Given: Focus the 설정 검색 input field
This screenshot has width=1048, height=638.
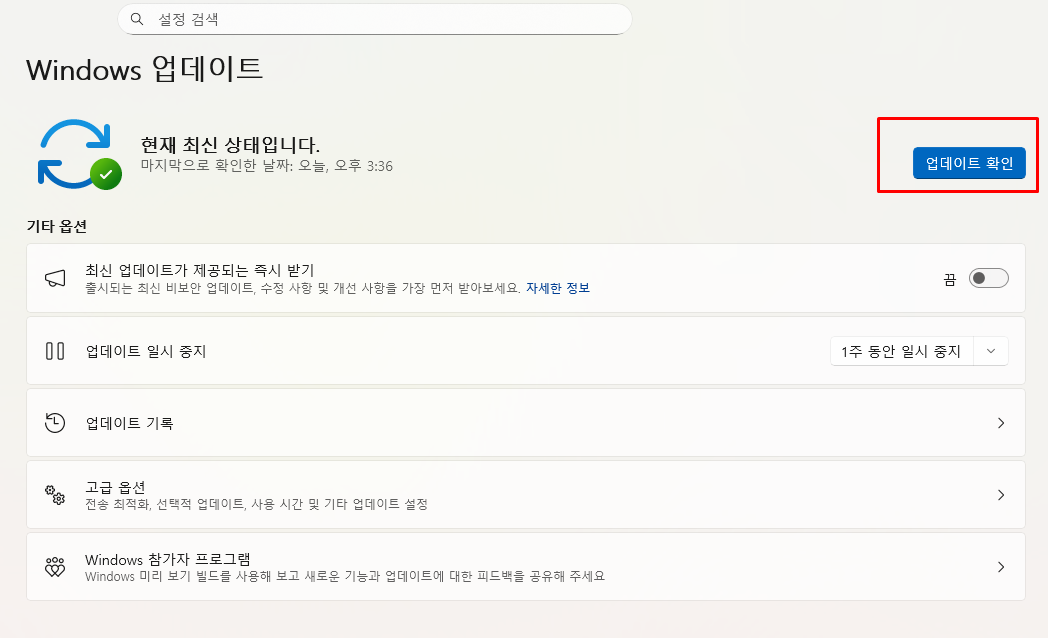Looking at the screenshot, I should click(375, 19).
